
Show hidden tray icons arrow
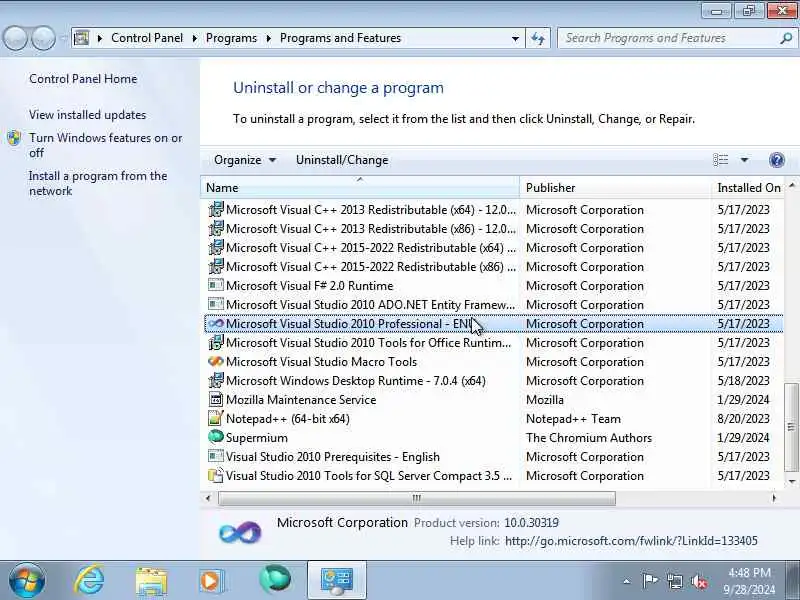click(x=627, y=581)
